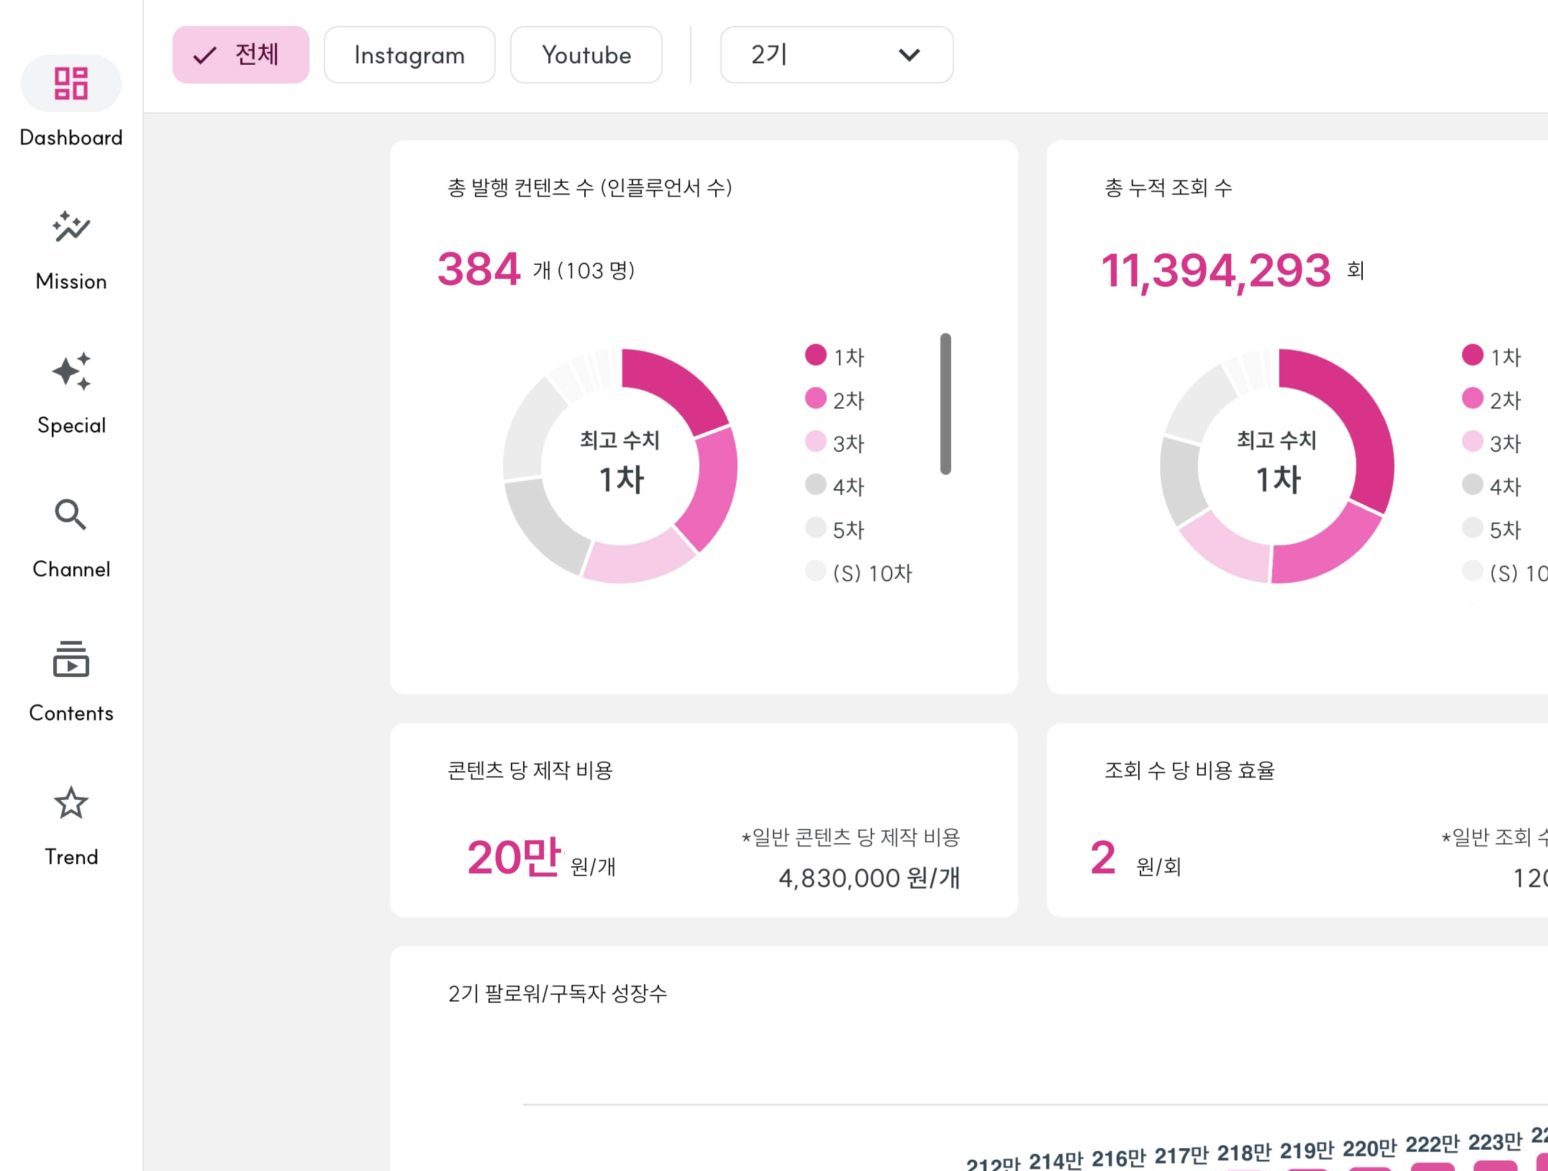Image resolution: width=1548 pixels, height=1171 pixels.
Task: Toggle the 전체 filter chip
Action: 241,55
